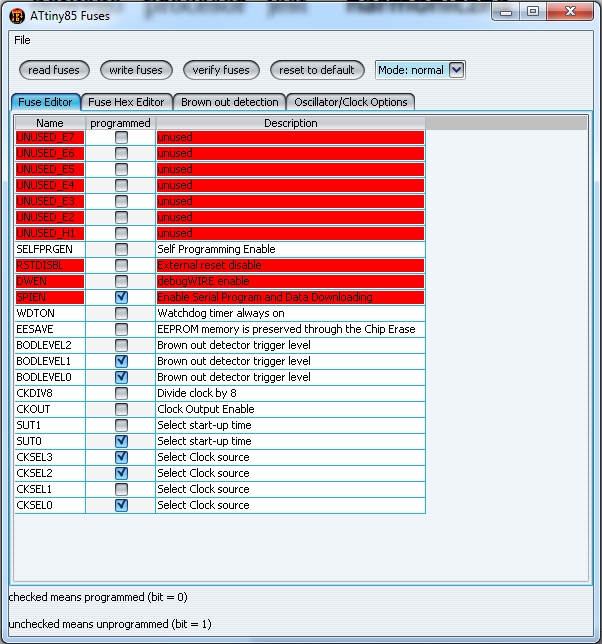Image resolution: width=602 pixels, height=644 pixels.
Task: Enable the CKOUT checkbox
Action: (121, 409)
